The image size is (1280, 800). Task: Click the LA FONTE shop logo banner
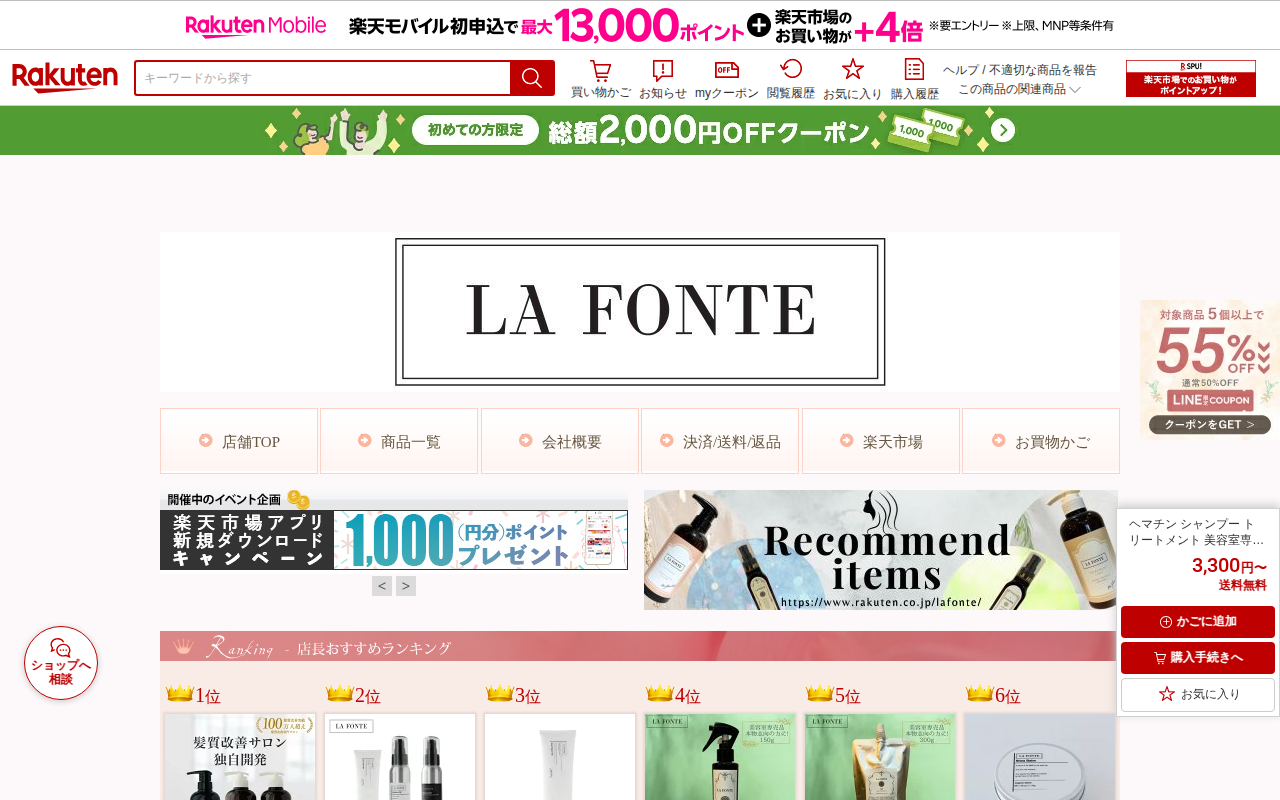point(640,311)
